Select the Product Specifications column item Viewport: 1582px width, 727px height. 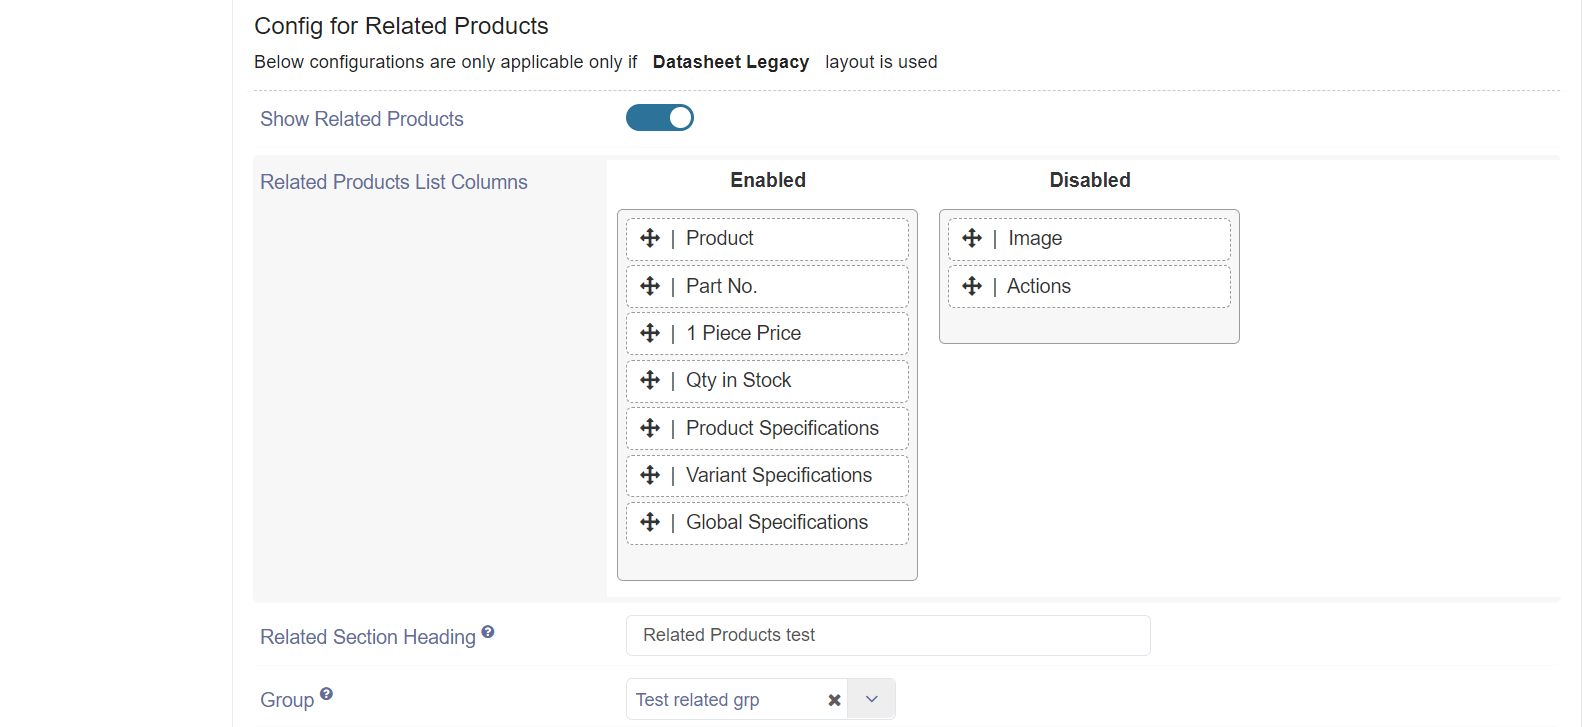[782, 428]
